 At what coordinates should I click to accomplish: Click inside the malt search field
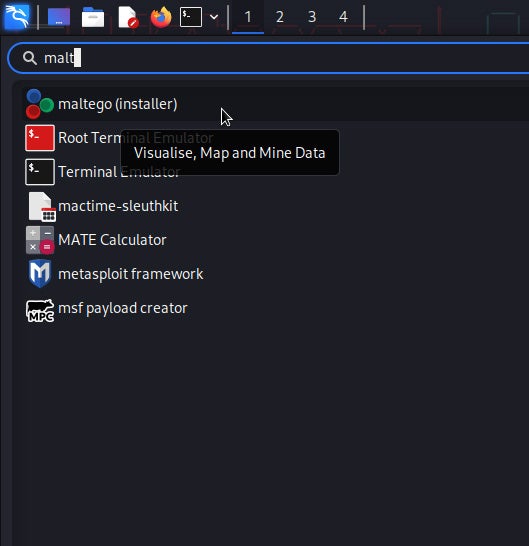tap(268, 58)
